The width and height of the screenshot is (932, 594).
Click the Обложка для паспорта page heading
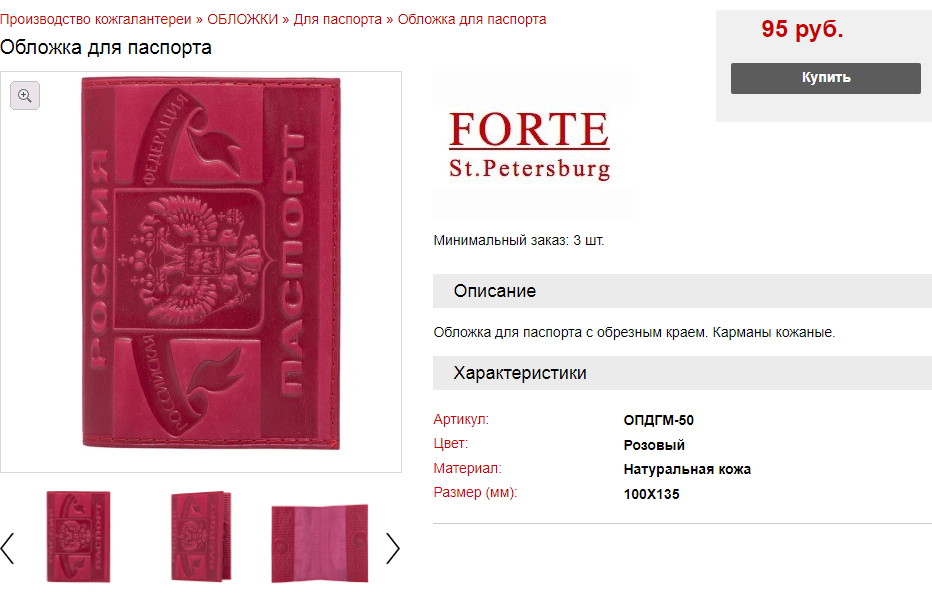pyautogui.click(x=106, y=48)
